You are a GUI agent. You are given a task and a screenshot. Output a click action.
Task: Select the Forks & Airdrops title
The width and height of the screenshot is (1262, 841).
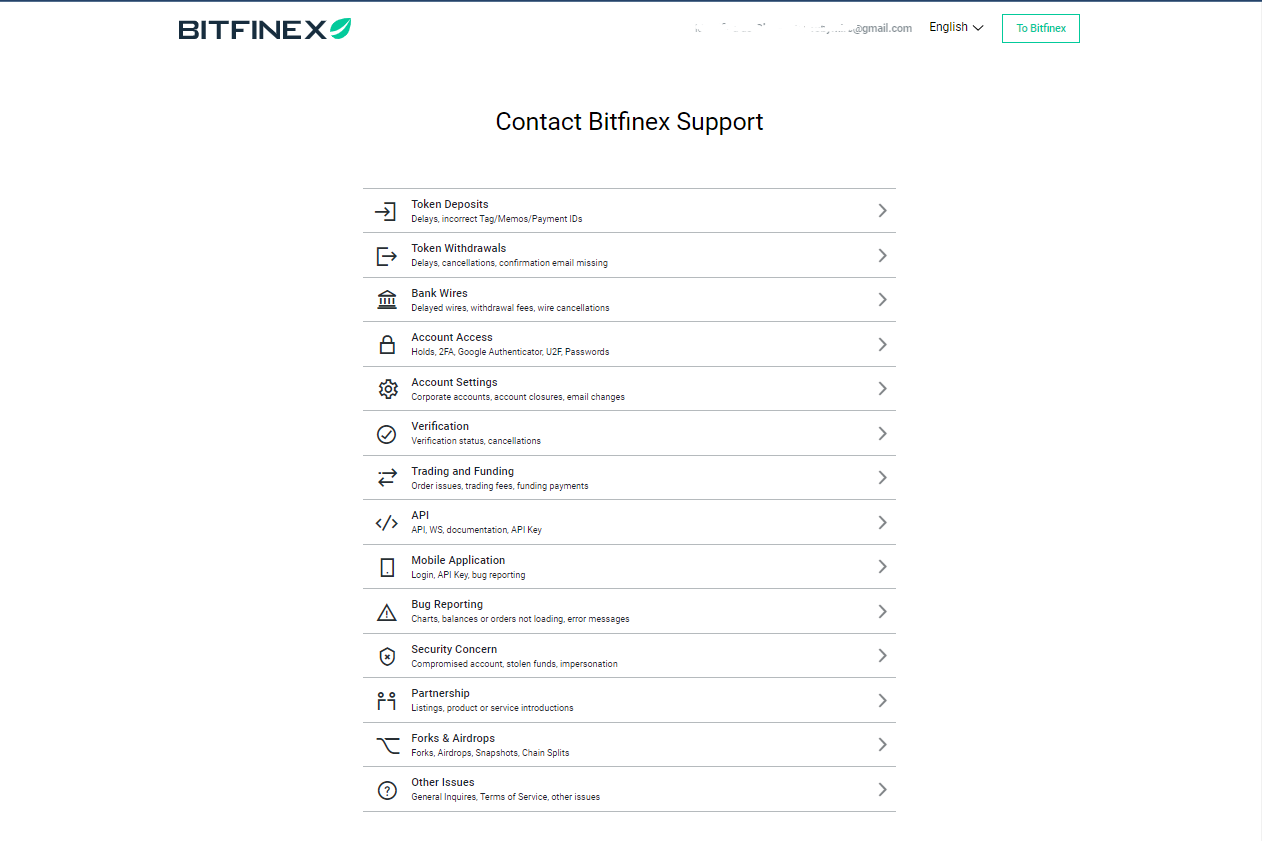point(453,738)
